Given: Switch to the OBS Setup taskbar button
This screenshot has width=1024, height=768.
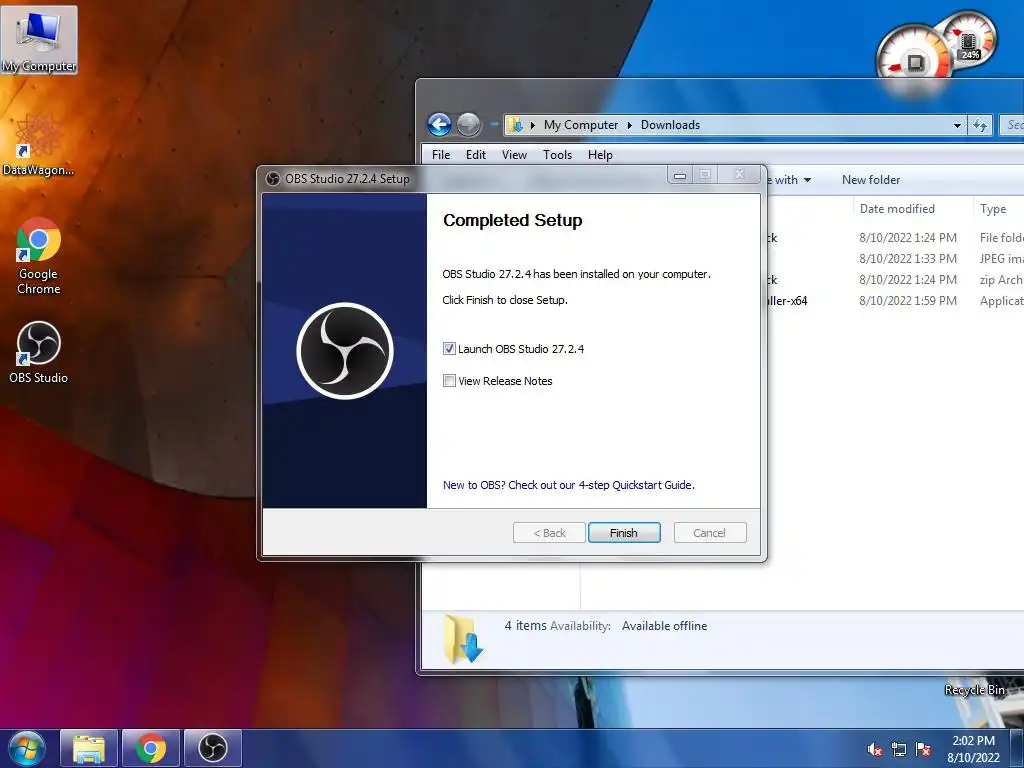Looking at the screenshot, I should tap(213, 748).
